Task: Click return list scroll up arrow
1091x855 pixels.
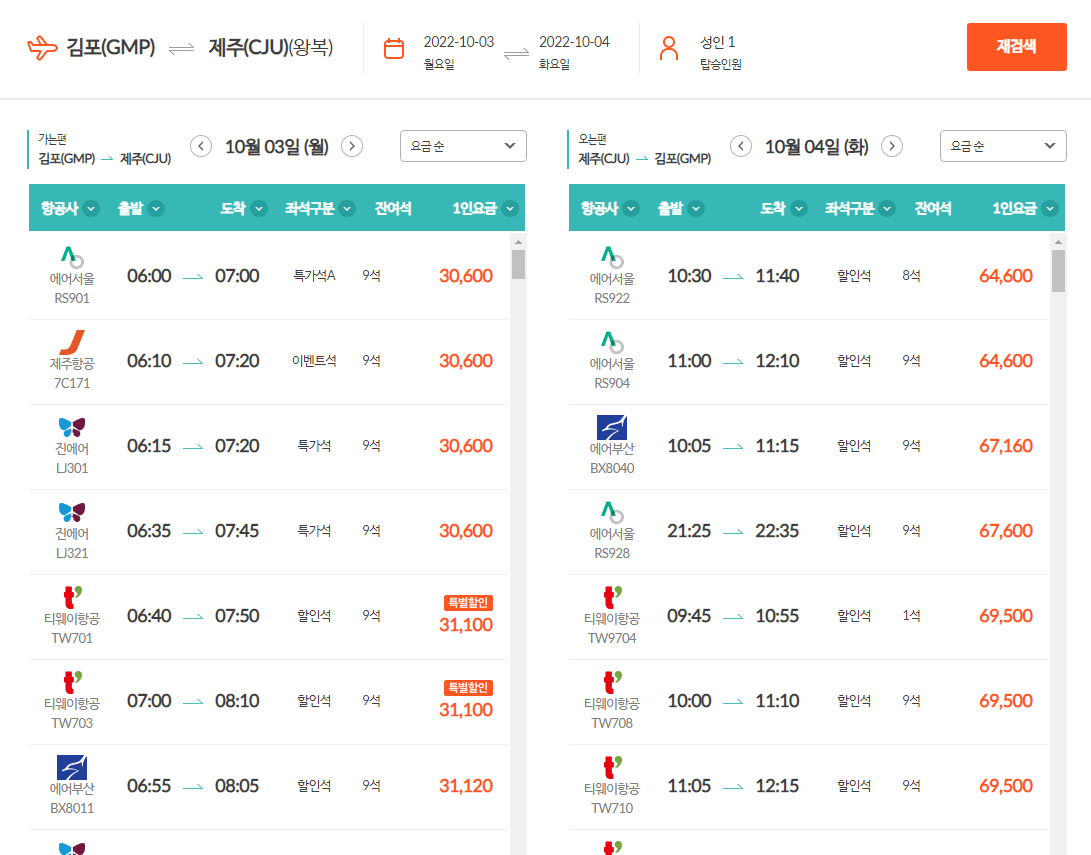Action: pyautogui.click(x=1058, y=242)
